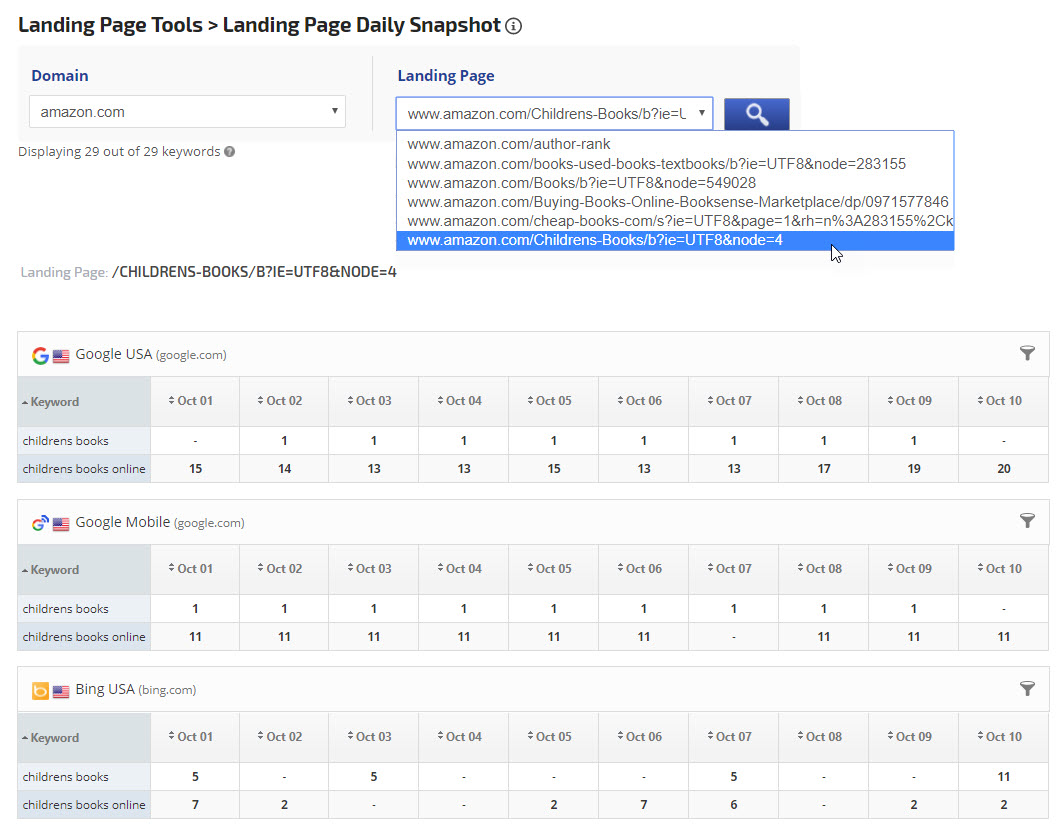The width and height of the screenshot is (1060, 831).
Task: Click the magnifying glass search button
Action: coord(757,114)
